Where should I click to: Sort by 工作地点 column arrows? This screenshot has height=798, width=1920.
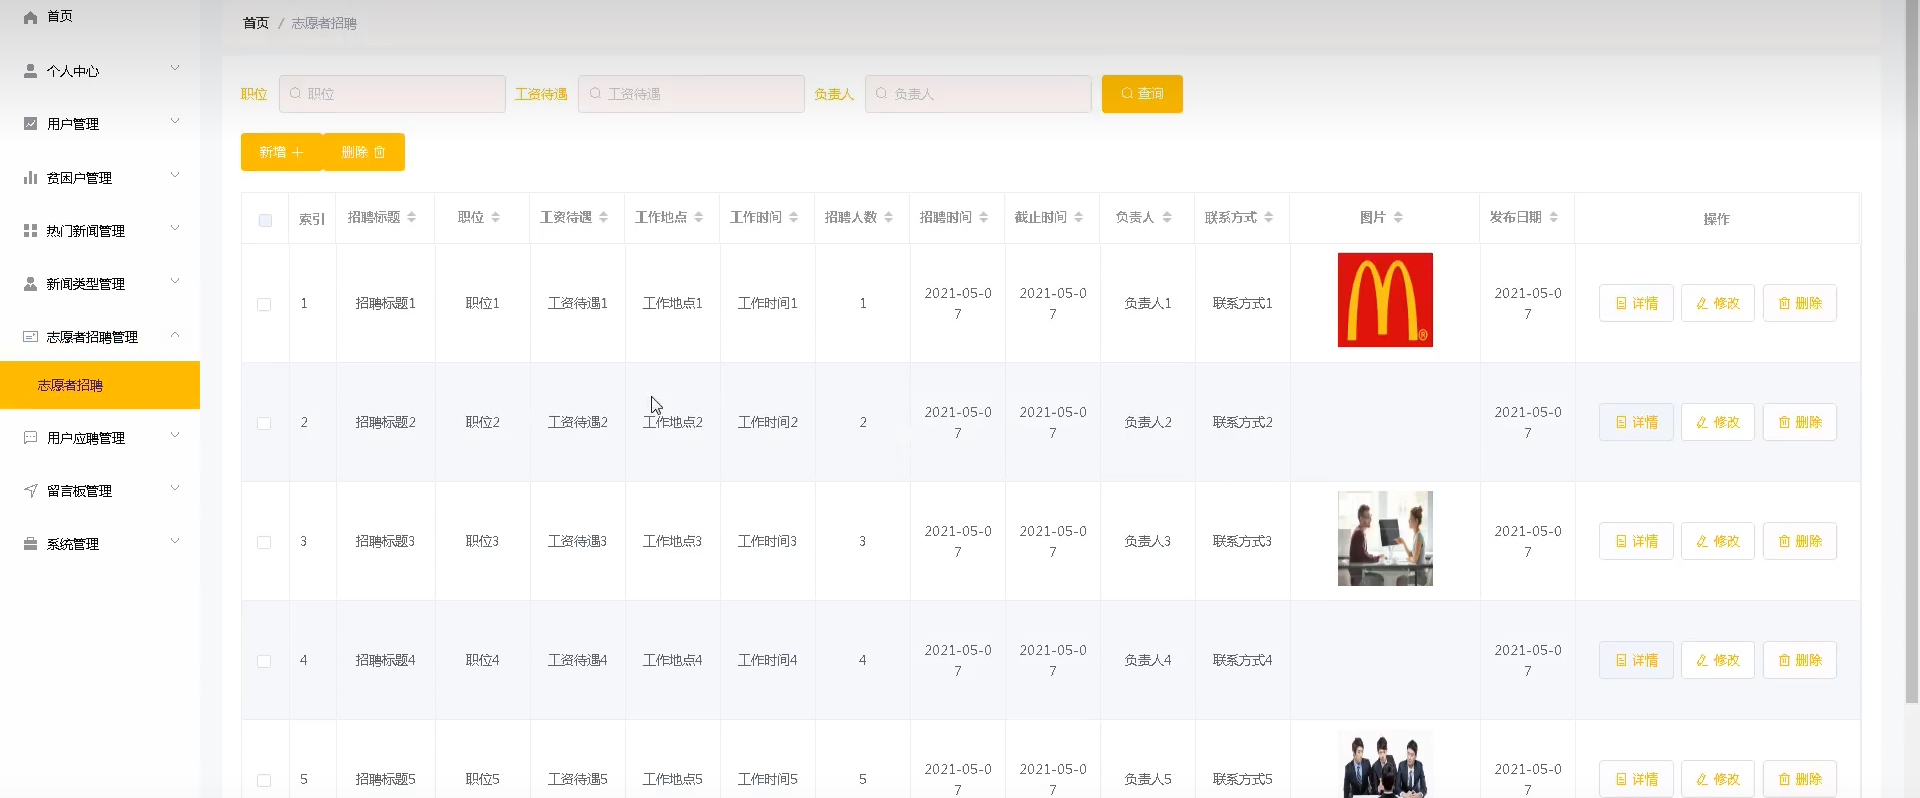pyautogui.click(x=699, y=217)
